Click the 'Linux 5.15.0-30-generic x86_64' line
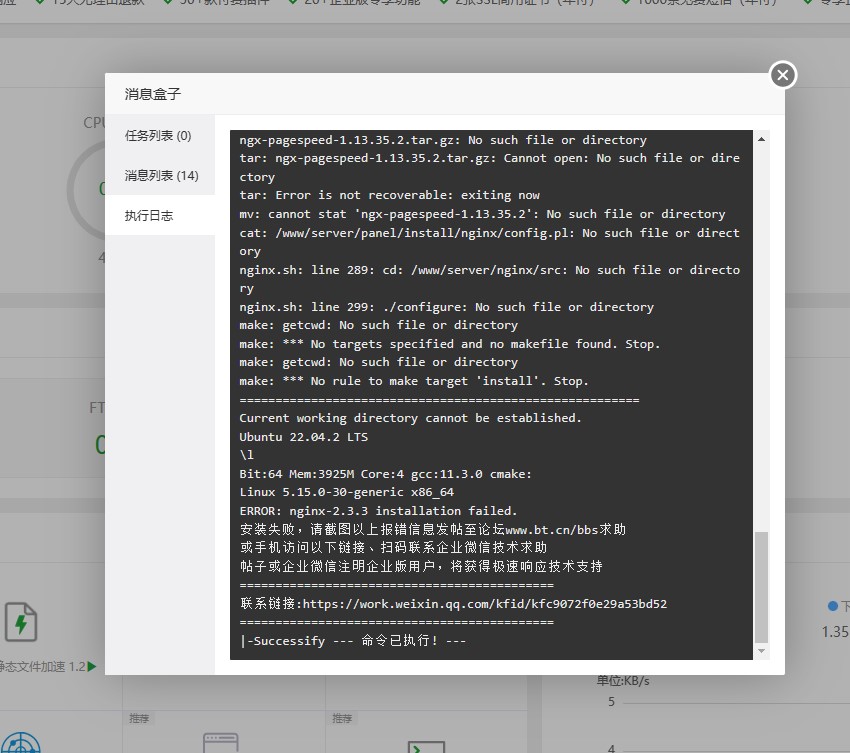Viewport: 850px width, 753px height. 346,492
